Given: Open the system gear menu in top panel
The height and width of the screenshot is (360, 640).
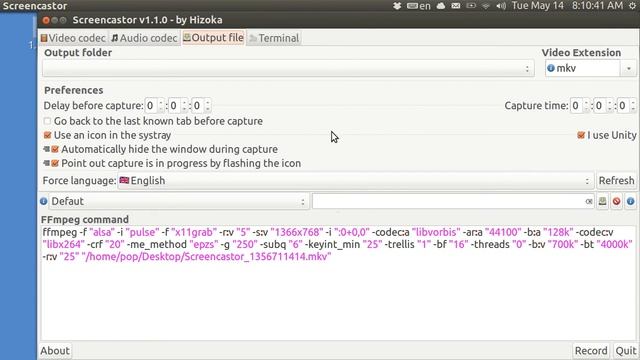Looking at the screenshot, I should coord(633,6).
